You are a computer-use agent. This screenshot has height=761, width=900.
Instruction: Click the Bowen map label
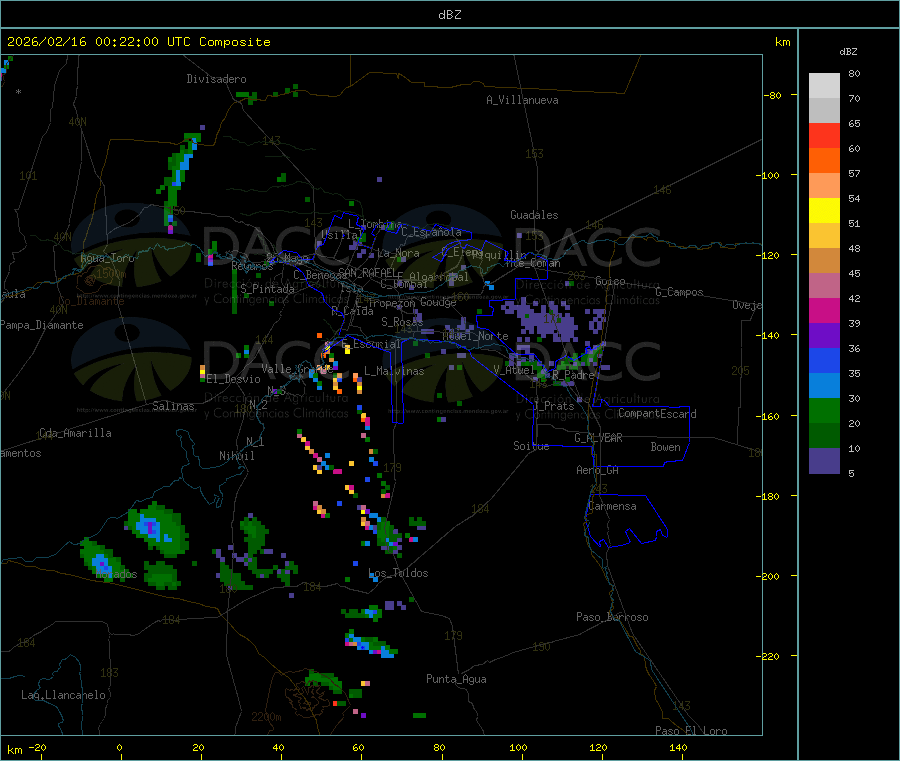666,447
